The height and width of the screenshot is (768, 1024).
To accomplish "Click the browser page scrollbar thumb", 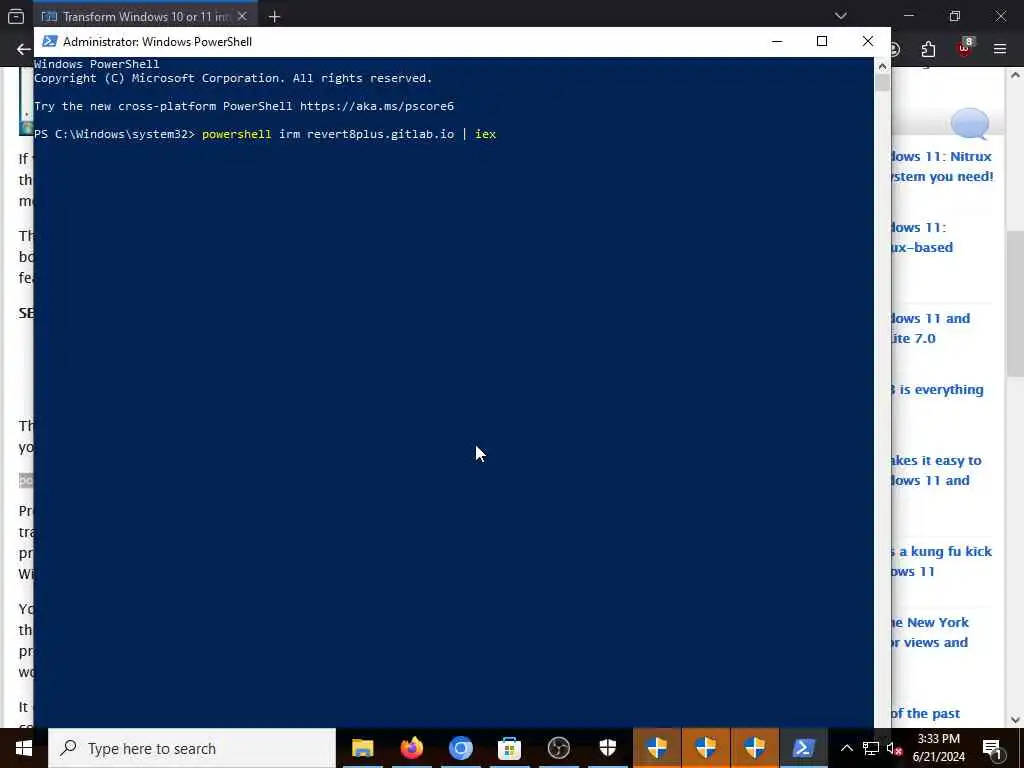I will (x=1016, y=304).
